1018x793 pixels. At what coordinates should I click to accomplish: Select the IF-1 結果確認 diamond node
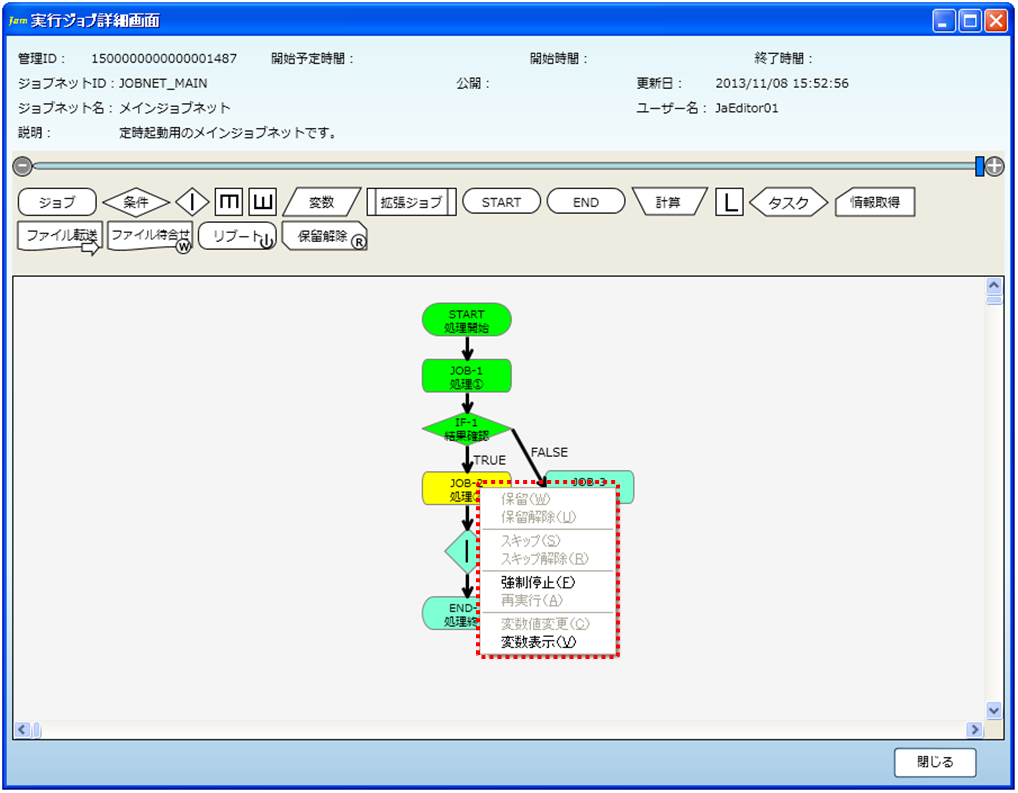tap(467, 429)
